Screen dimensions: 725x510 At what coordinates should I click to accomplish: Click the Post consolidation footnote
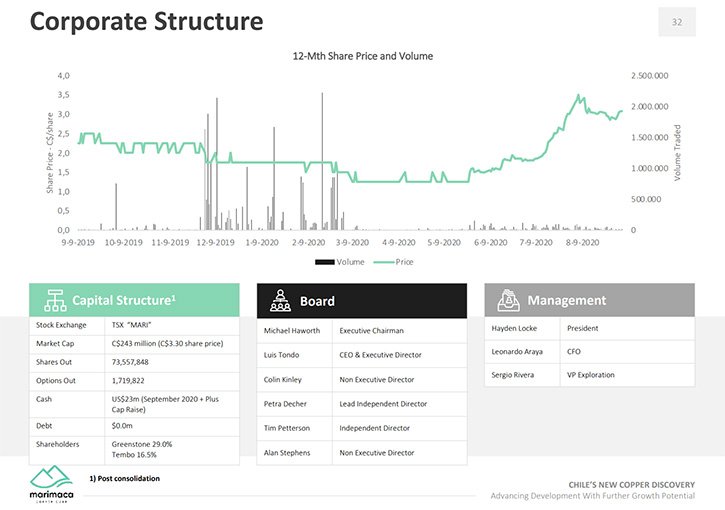(x=124, y=479)
